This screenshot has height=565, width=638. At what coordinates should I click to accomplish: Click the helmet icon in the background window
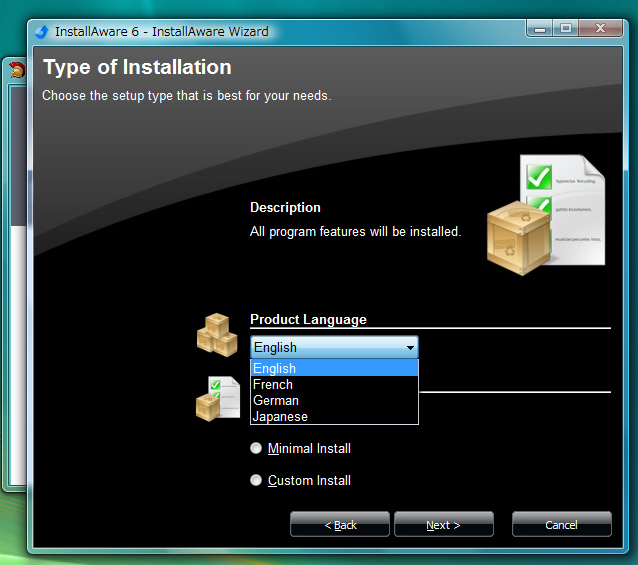point(17,70)
